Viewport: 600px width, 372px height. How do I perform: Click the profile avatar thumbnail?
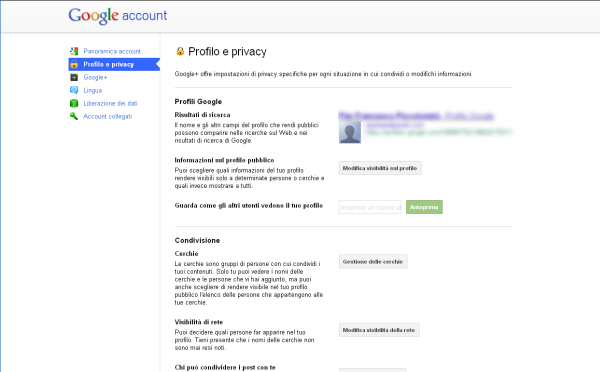tap(350, 132)
